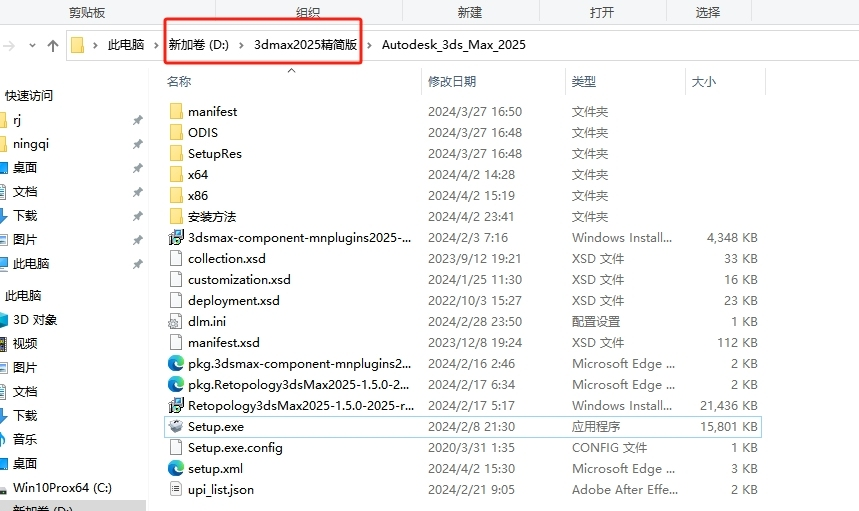859x511 pixels.
Task: Open rj in quick access
Action: pyautogui.click(x=17, y=120)
